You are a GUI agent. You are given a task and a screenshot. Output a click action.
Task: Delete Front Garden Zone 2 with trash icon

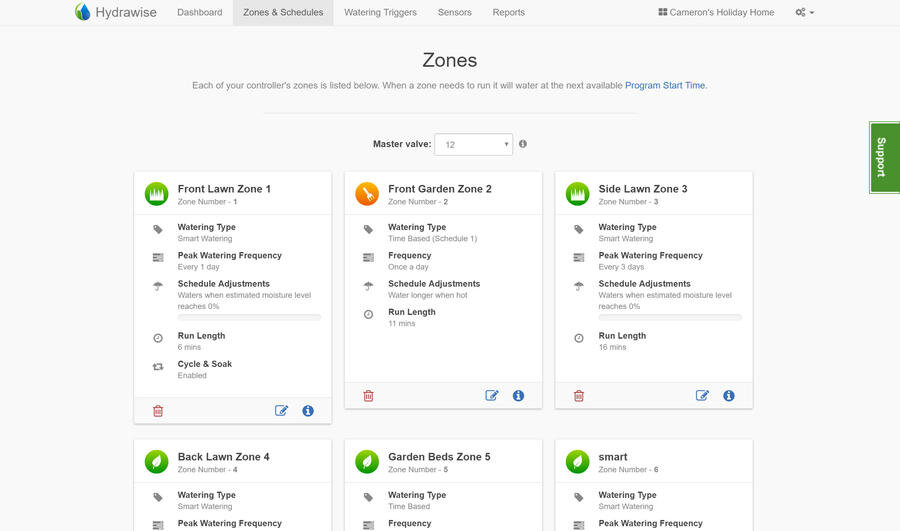pyautogui.click(x=368, y=396)
